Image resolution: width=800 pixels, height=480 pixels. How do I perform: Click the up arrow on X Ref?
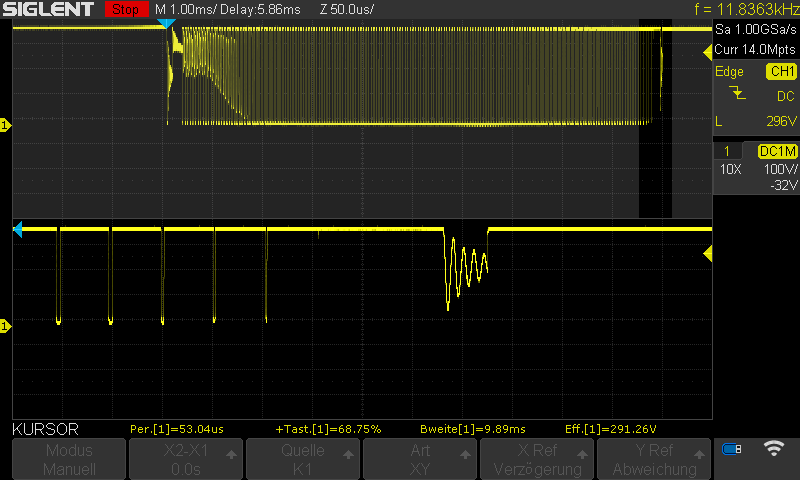tap(582, 454)
